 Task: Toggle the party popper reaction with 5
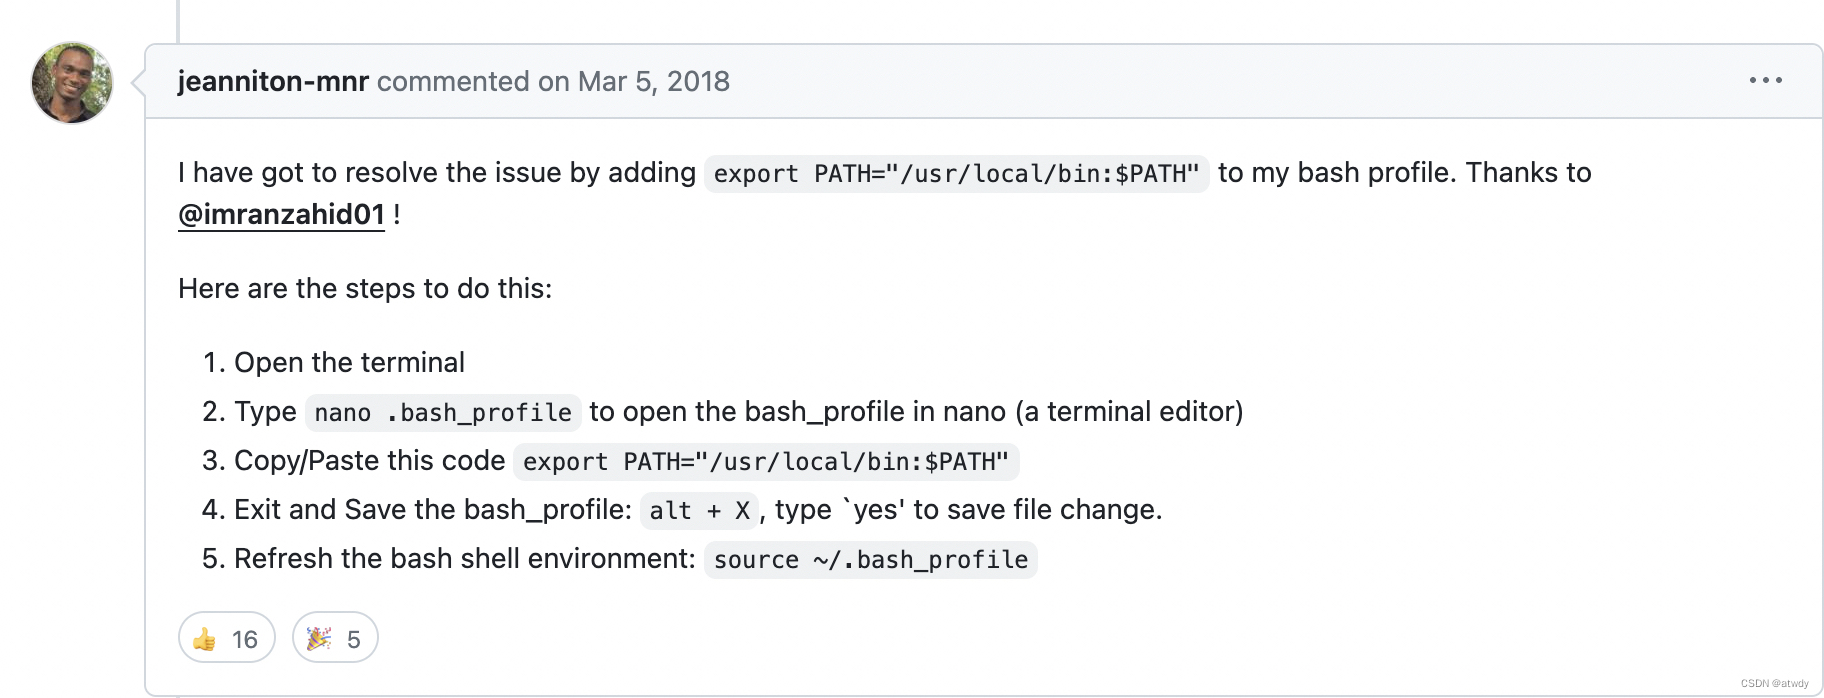(334, 638)
